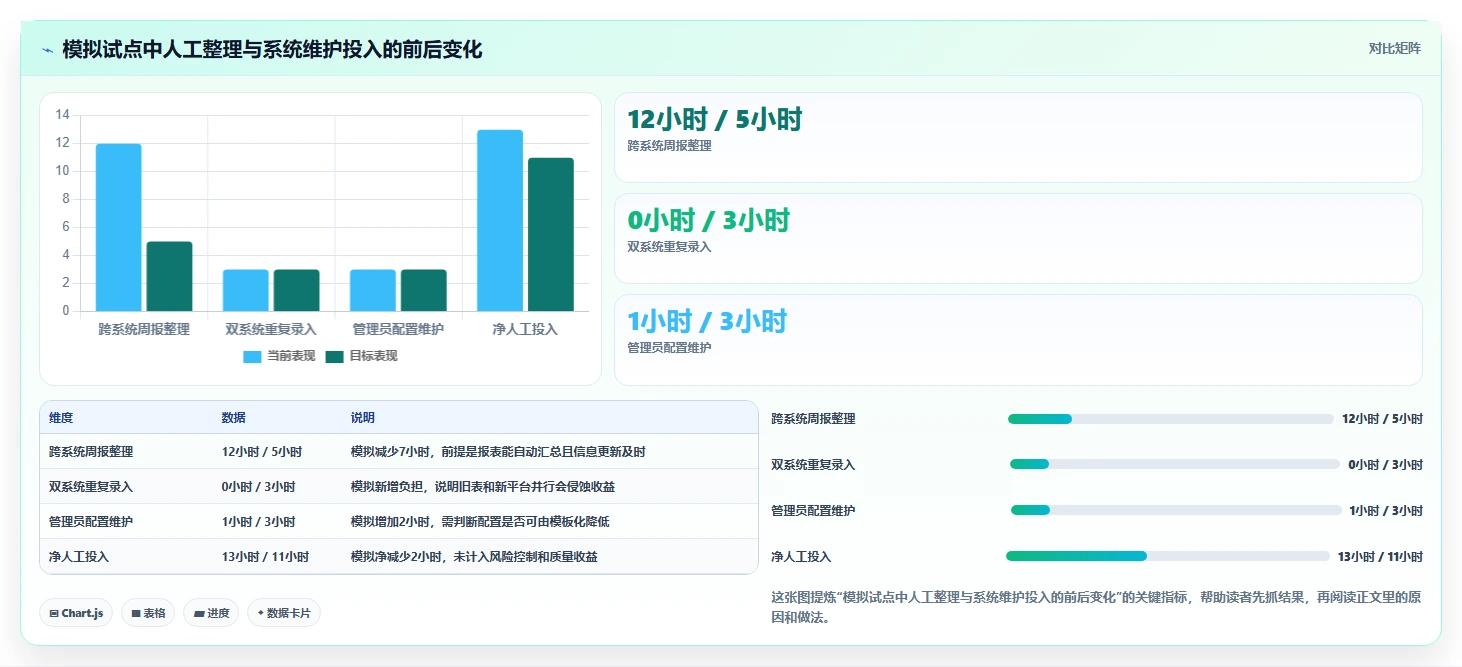This screenshot has width=1462, height=667.
Task: Click 12小时 / 5小时 value after progress bar
Action: click(x=1382, y=419)
